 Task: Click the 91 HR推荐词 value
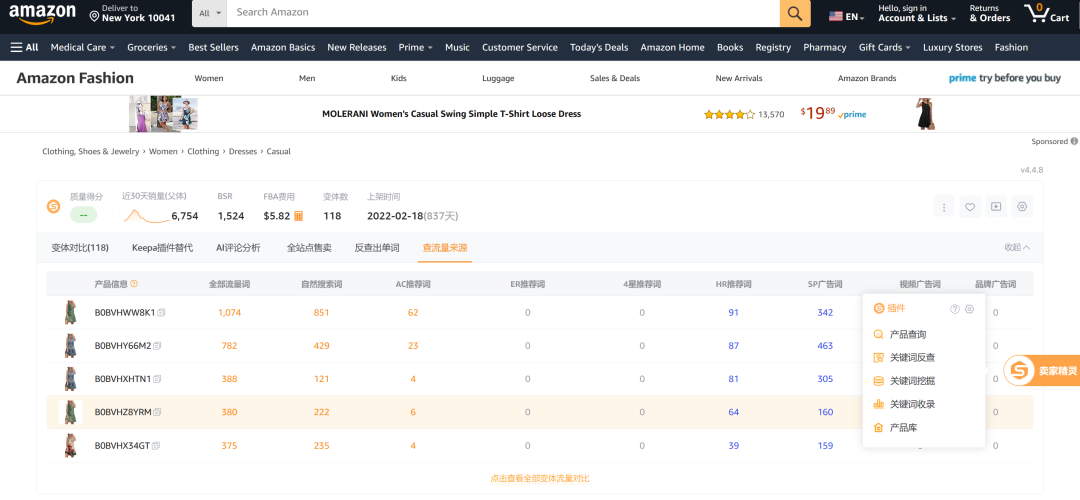click(x=734, y=313)
